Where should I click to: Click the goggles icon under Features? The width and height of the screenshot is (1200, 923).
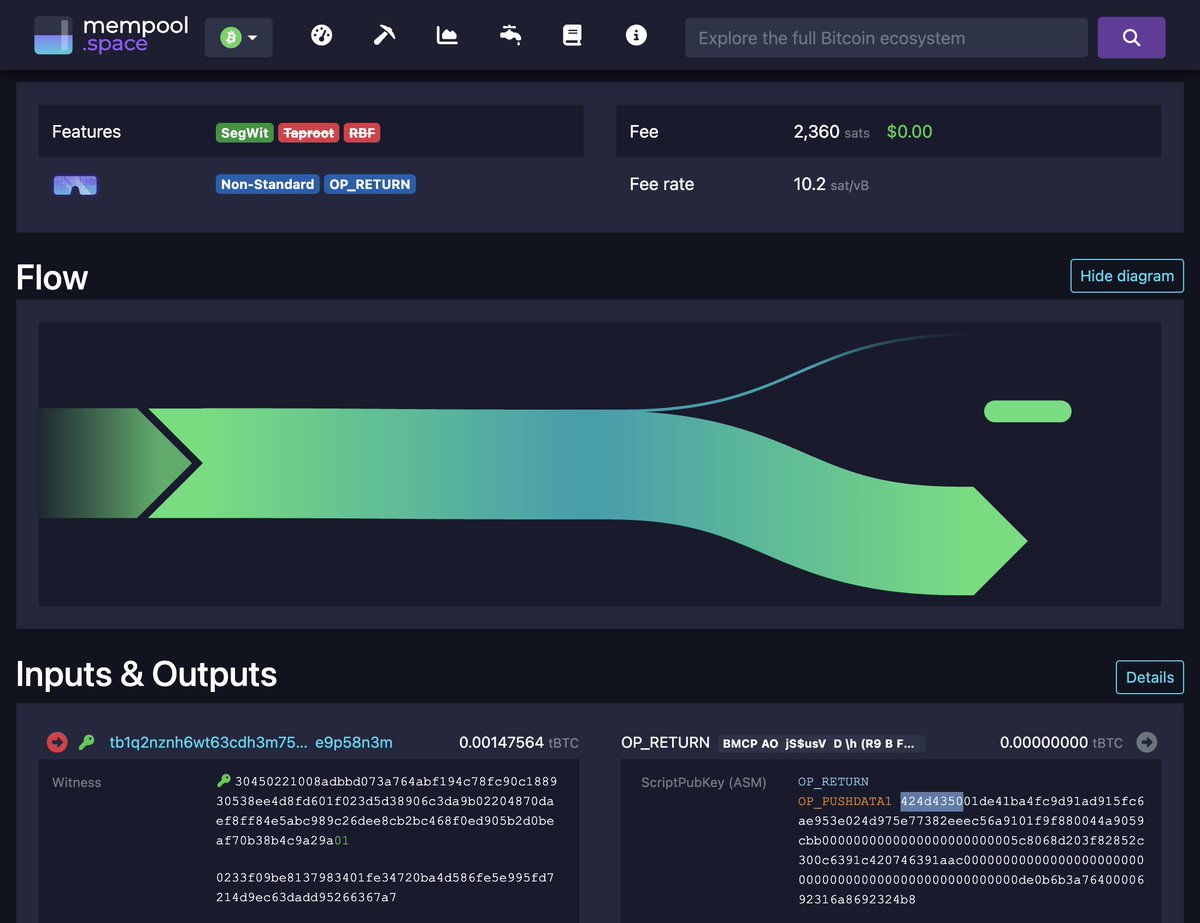(75, 185)
